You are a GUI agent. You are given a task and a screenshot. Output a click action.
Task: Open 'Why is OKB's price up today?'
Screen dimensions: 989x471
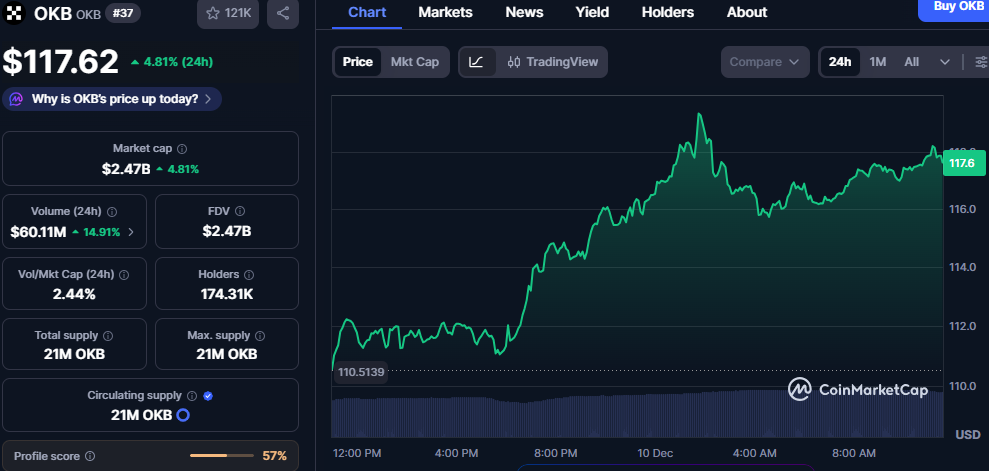(113, 99)
